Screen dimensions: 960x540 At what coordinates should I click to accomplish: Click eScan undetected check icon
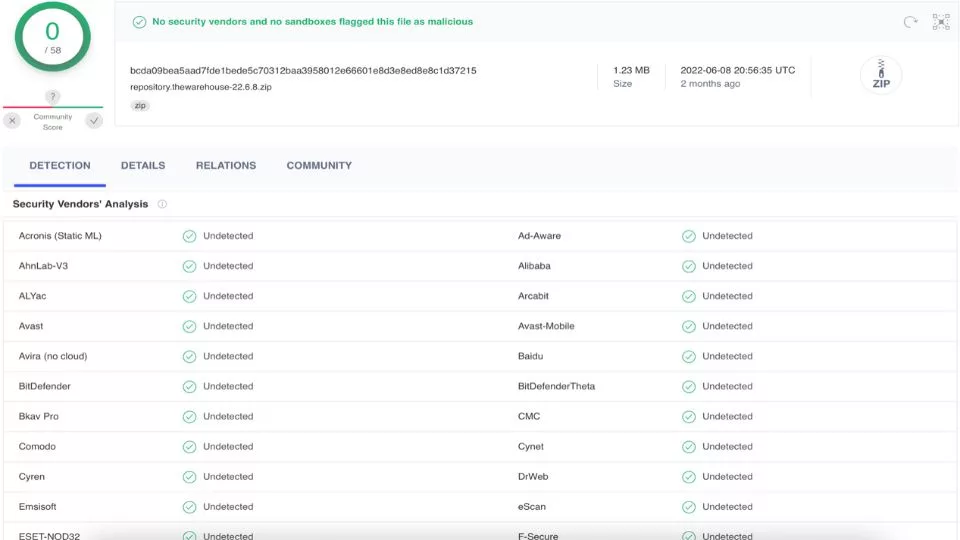tap(689, 507)
